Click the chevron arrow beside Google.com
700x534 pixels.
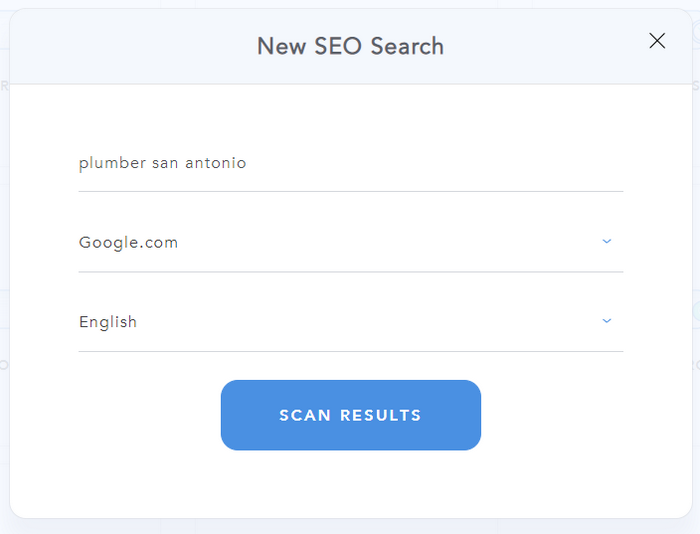606,241
